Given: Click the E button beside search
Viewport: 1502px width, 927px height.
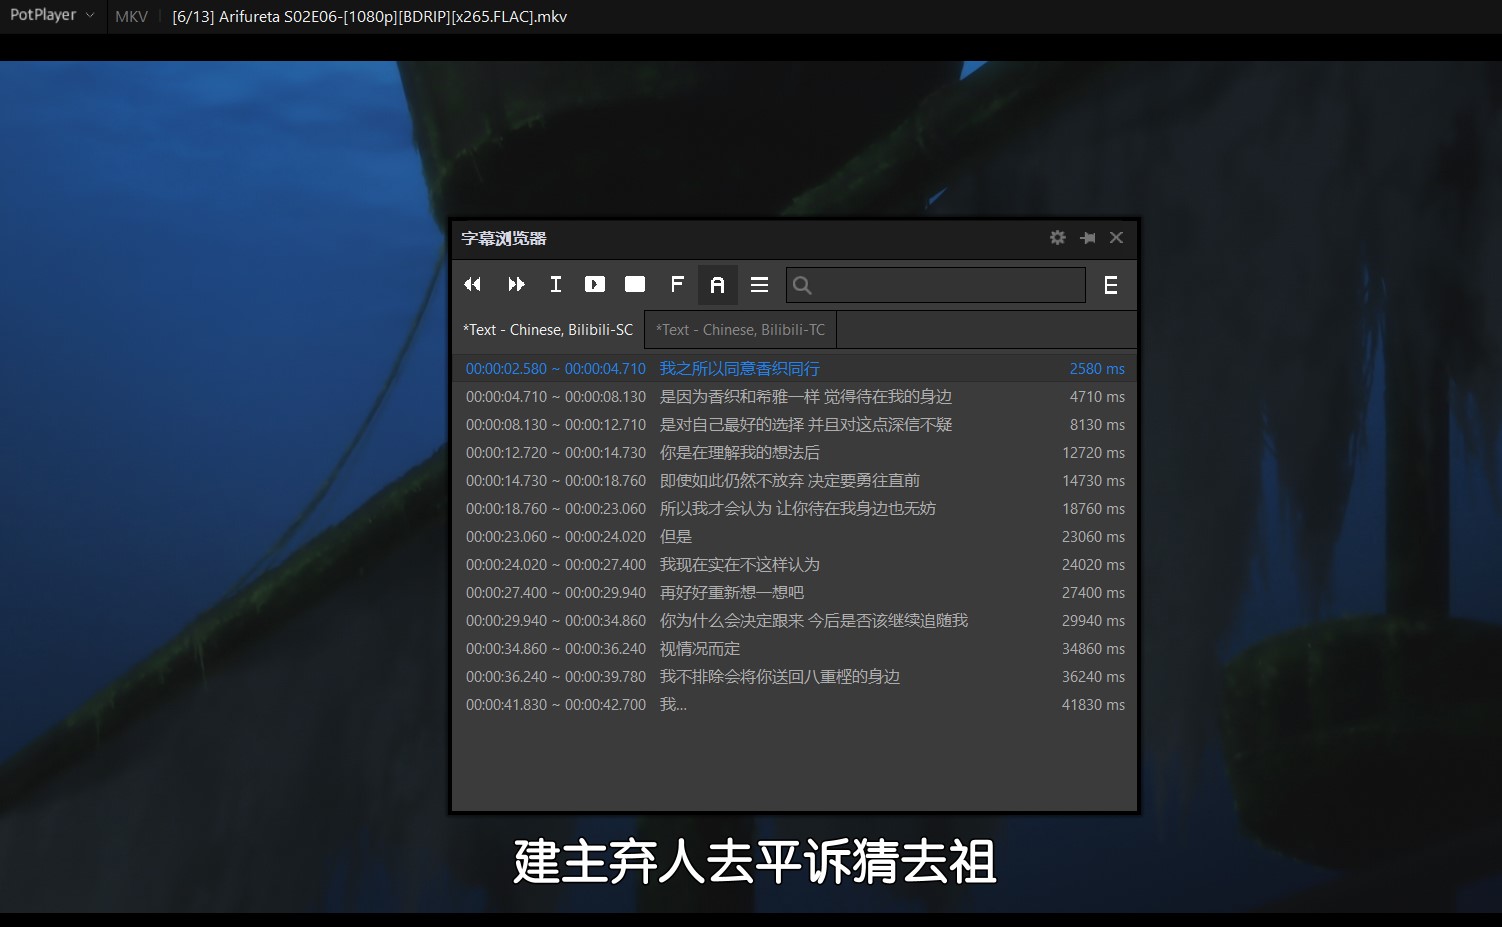Looking at the screenshot, I should [1111, 285].
